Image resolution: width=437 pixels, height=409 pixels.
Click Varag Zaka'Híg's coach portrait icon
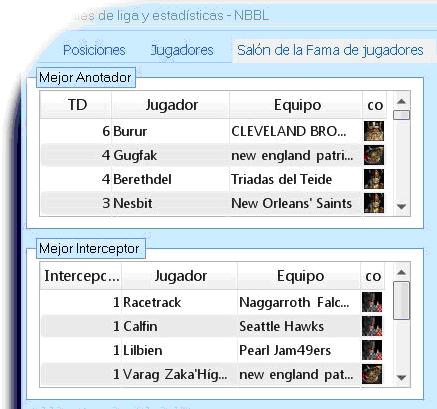[x=372, y=374]
